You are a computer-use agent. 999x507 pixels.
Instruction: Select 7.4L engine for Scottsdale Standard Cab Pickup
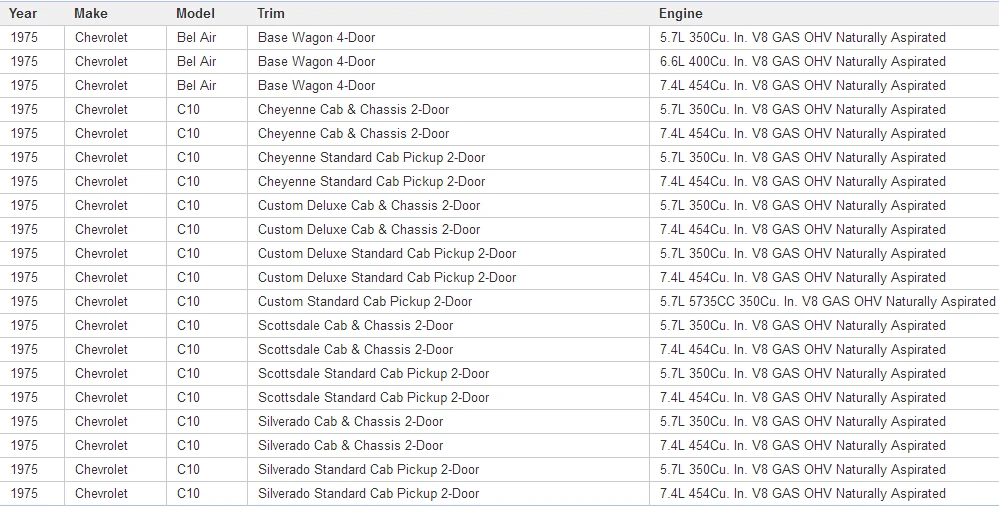[x=824, y=397]
